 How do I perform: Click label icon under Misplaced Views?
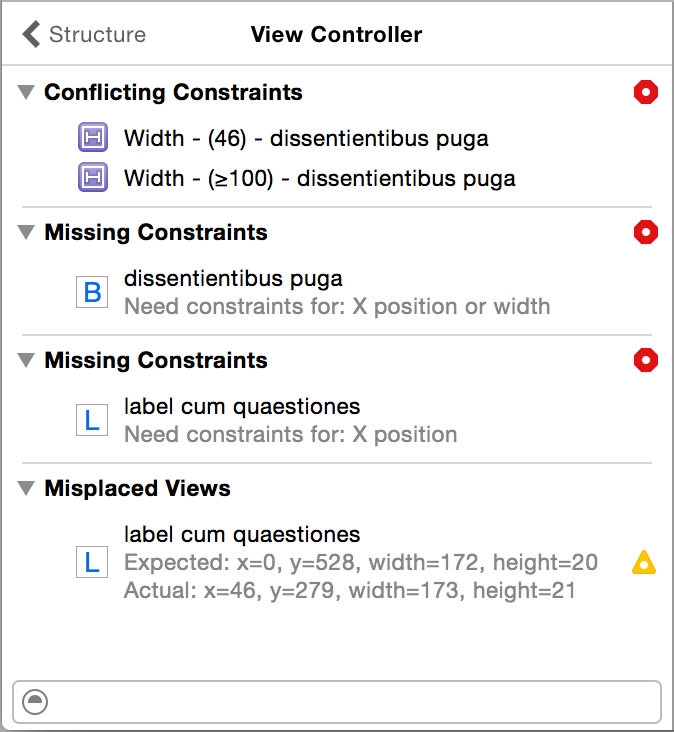(x=92, y=562)
